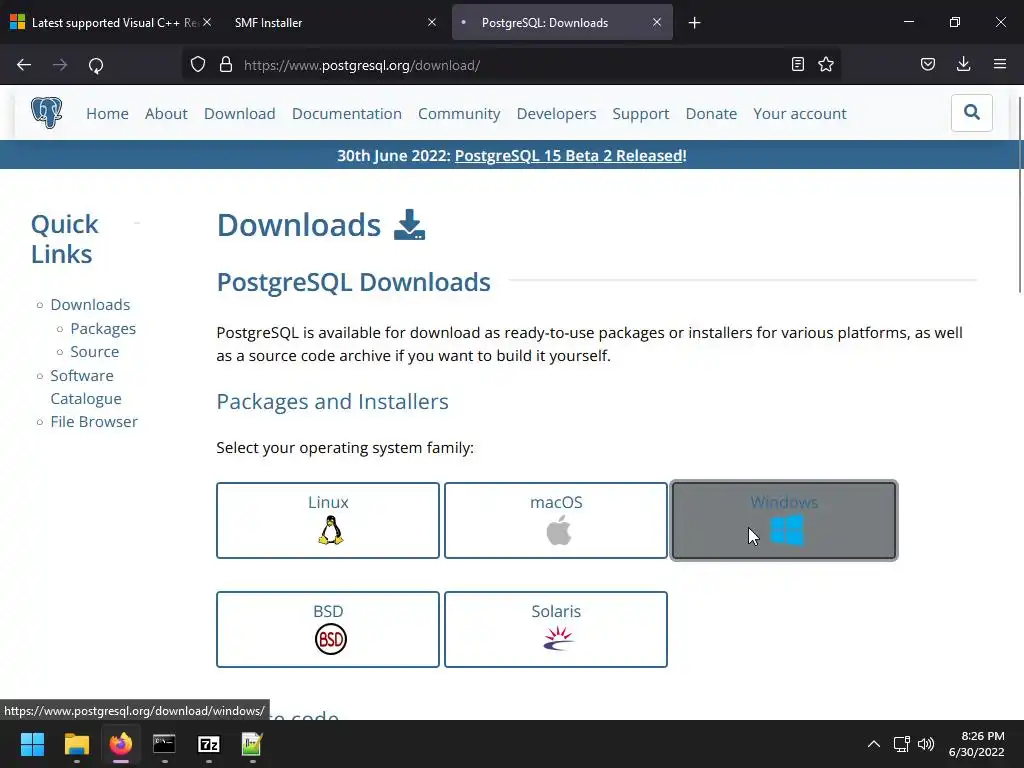The image size is (1024, 768).
Task: Open Source in Quick Links sidebar
Action: (x=95, y=351)
